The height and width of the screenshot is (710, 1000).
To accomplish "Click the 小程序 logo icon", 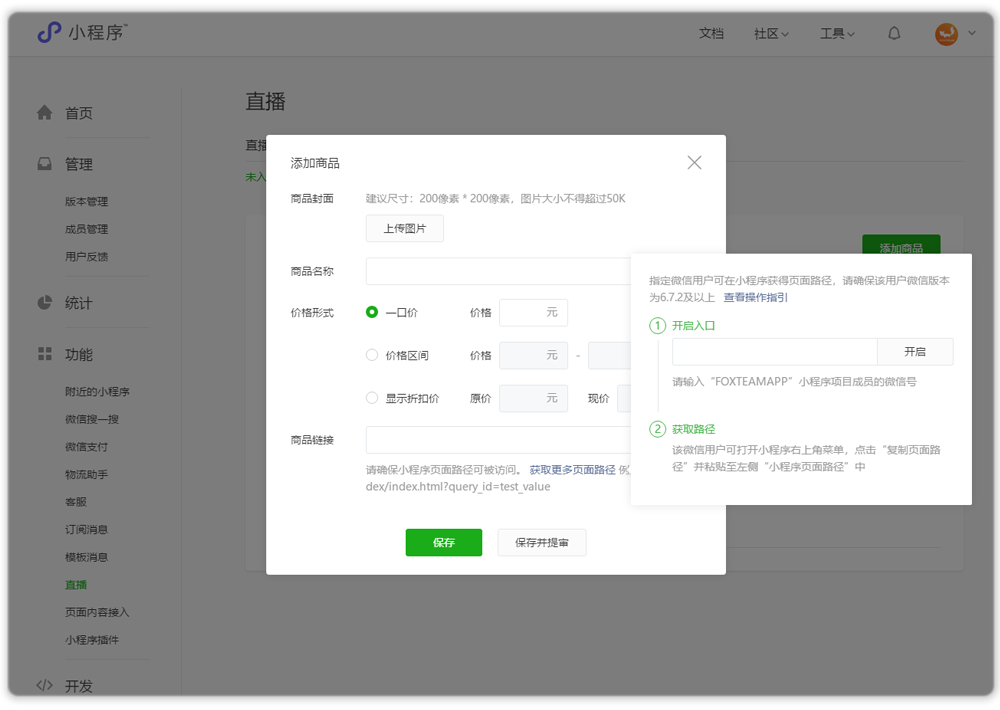I will pos(49,33).
